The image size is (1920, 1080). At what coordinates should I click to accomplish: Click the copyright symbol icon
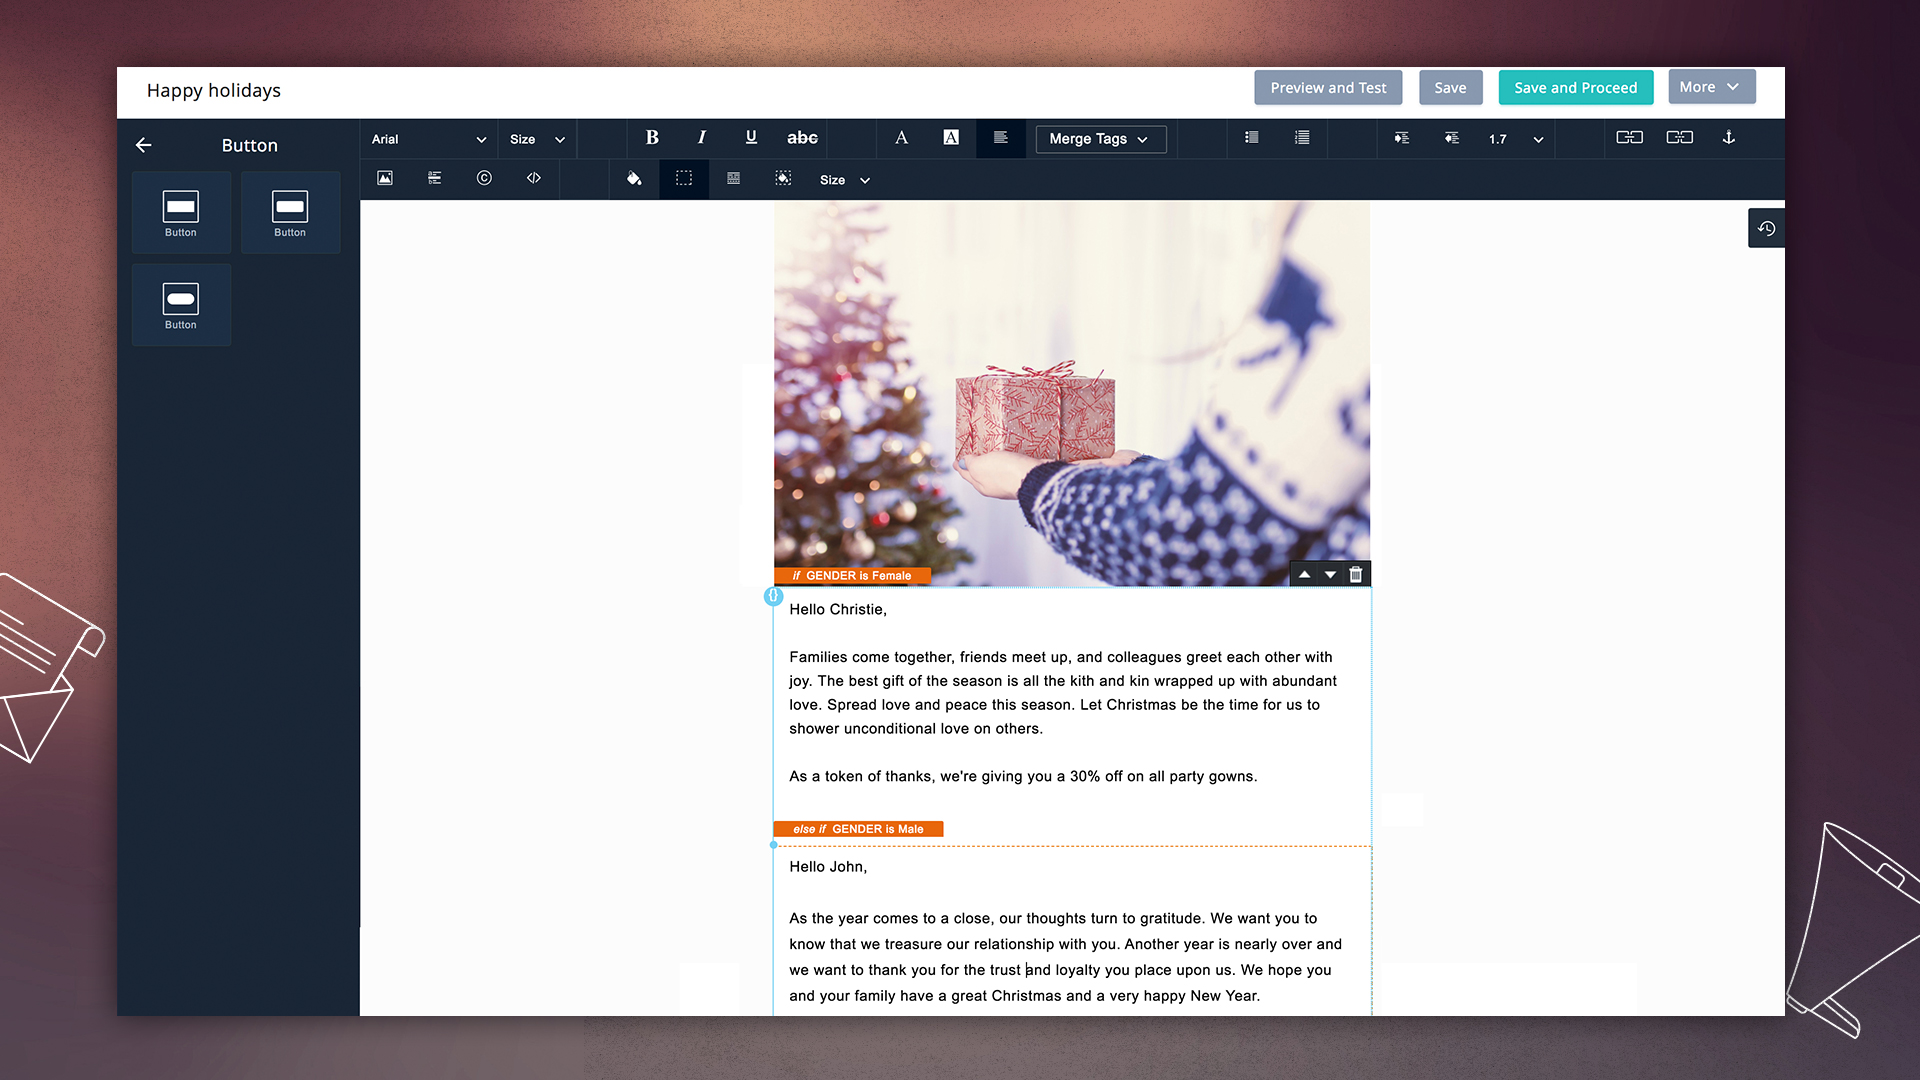click(x=484, y=179)
